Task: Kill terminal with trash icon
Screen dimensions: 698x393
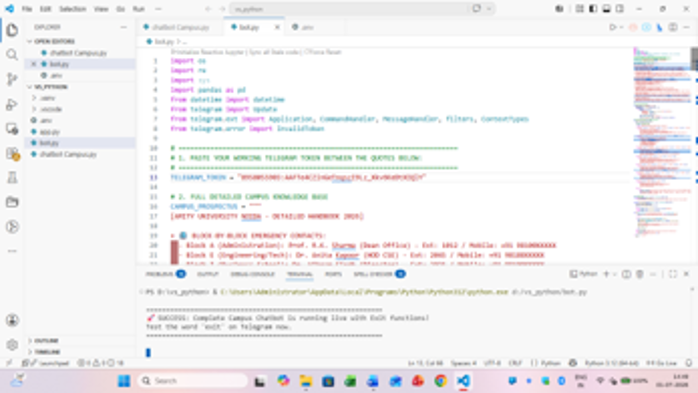Action: coord(640,274)
